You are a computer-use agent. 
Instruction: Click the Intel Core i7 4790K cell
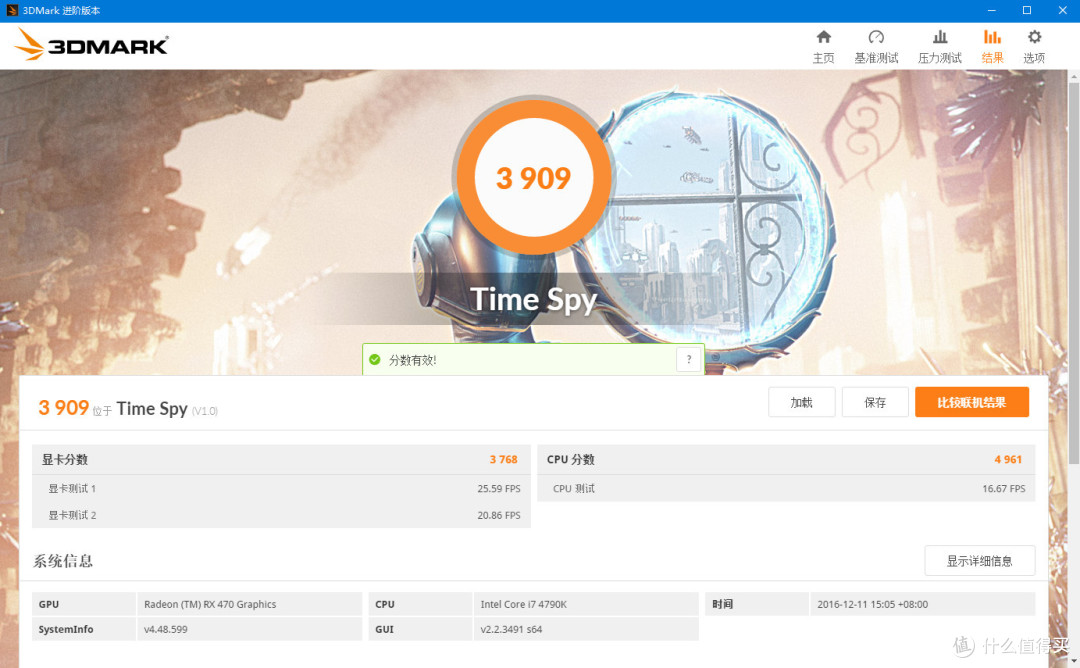(x=586, y=604)
